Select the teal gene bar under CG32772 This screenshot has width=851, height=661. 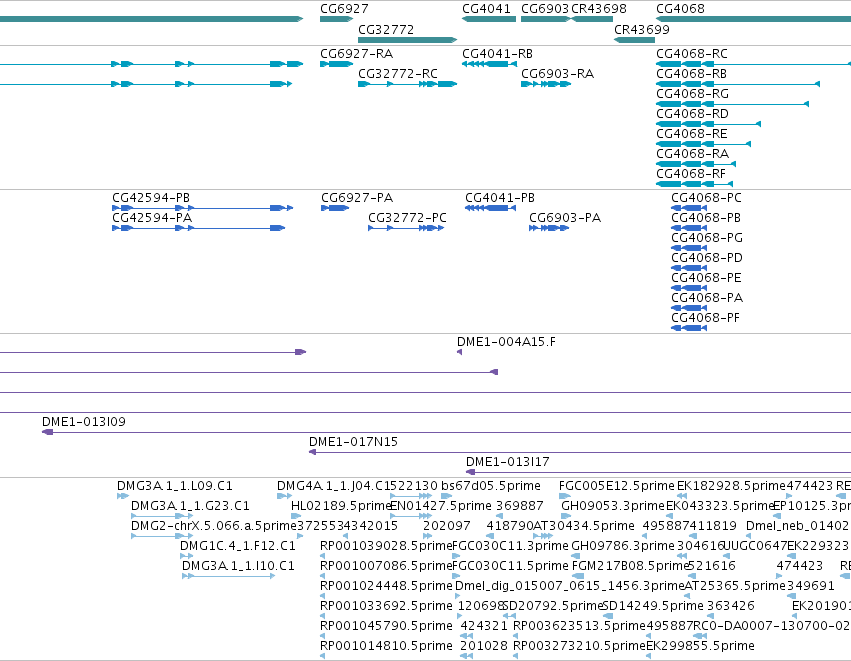pos(408,40)
